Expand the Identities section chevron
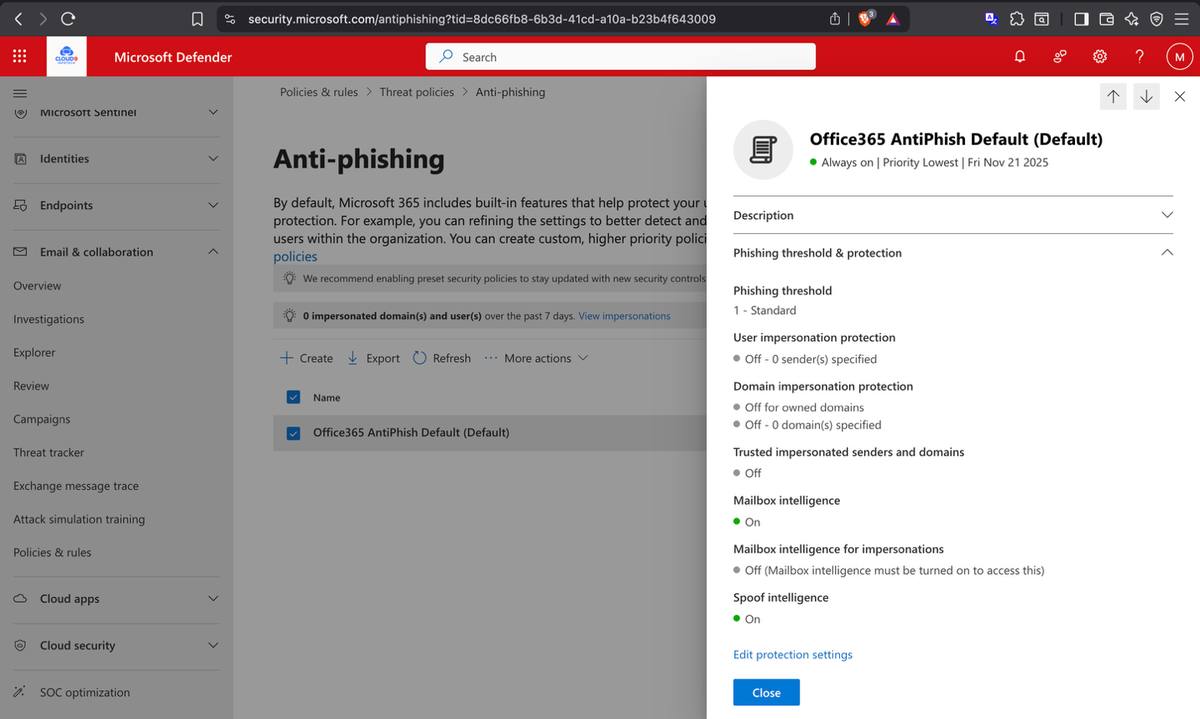The width and height of the screenshot is (1200, 719). [x=213, y=158]
